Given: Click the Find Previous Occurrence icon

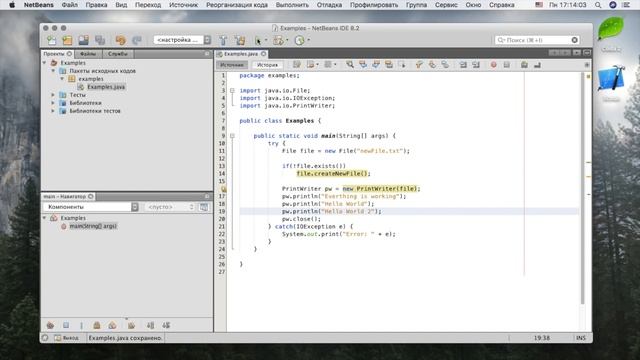Looking at the screenshot, I should 363,64.
